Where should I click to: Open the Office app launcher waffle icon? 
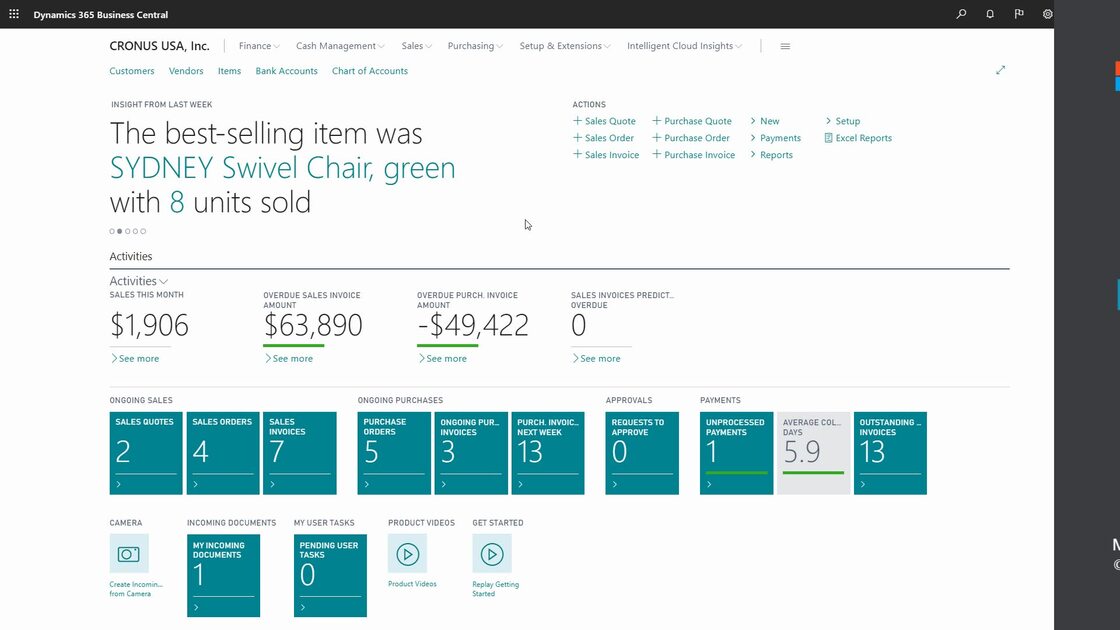point(14,12)
